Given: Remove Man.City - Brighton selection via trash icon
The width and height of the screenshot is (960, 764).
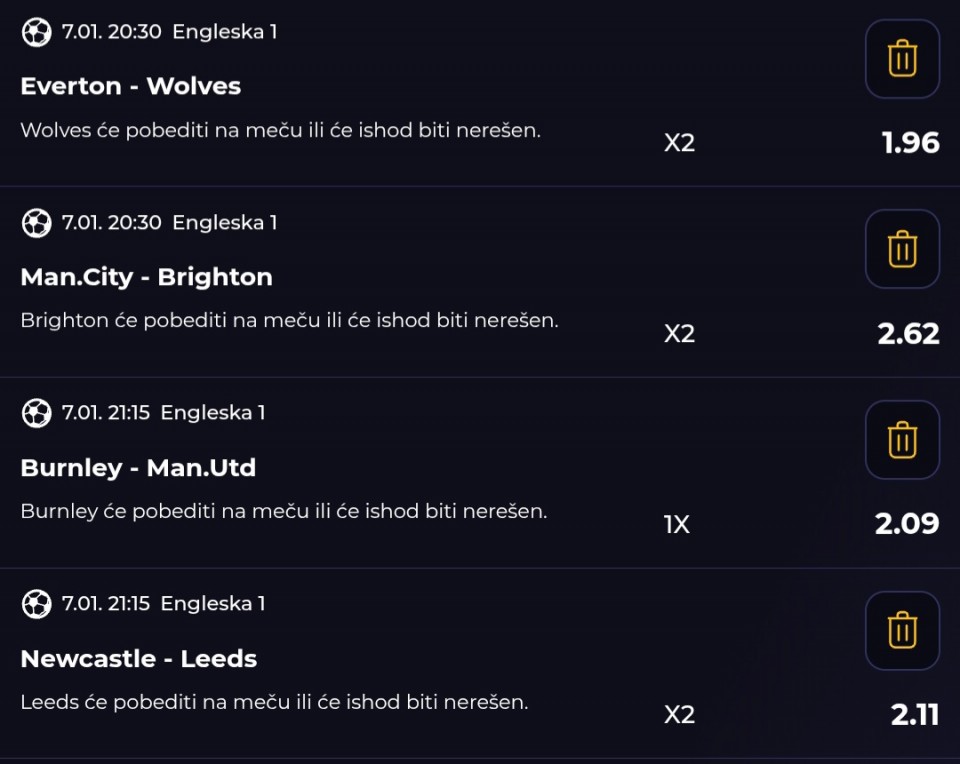Looking at the screenshot, I should click(x=902, y=249).
